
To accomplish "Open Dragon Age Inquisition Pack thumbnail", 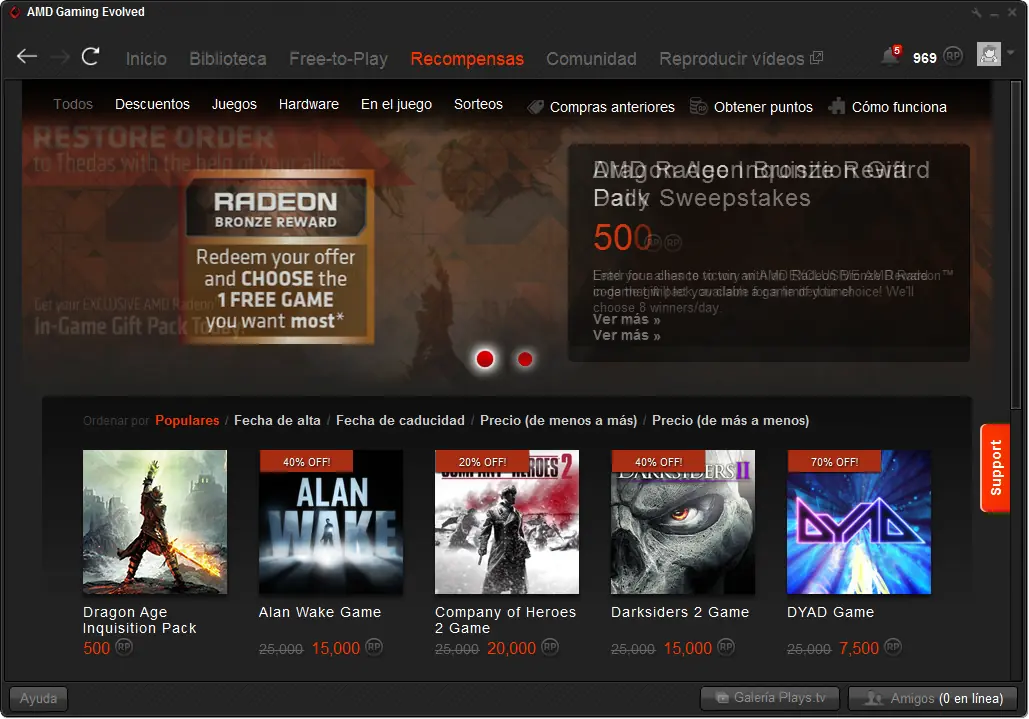I will pyautogui.click(x=155, y=522).
